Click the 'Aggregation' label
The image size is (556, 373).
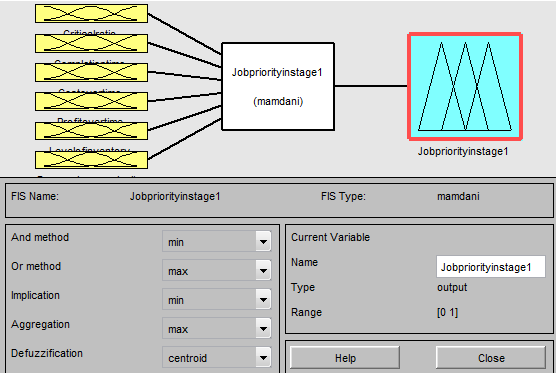[x=40, y=324]
